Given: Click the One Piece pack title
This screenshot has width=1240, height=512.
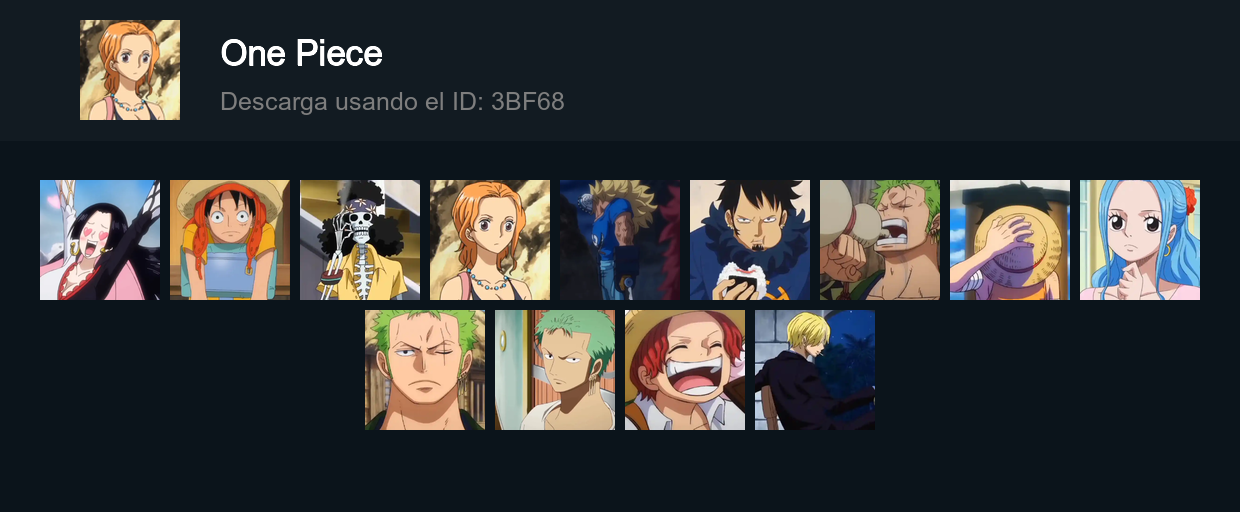Looking at the screenshot, I should pyautogui.click(x=301, y=53).
